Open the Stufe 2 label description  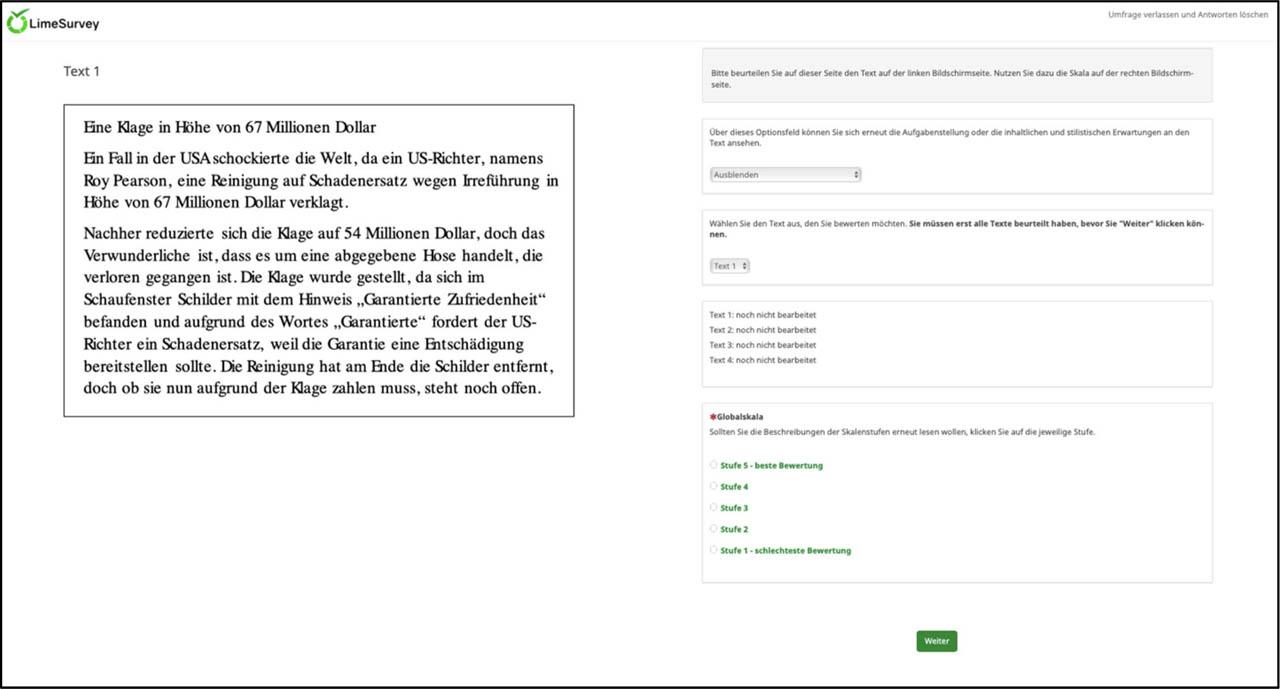pyautogui.click(x=734, y=530)
